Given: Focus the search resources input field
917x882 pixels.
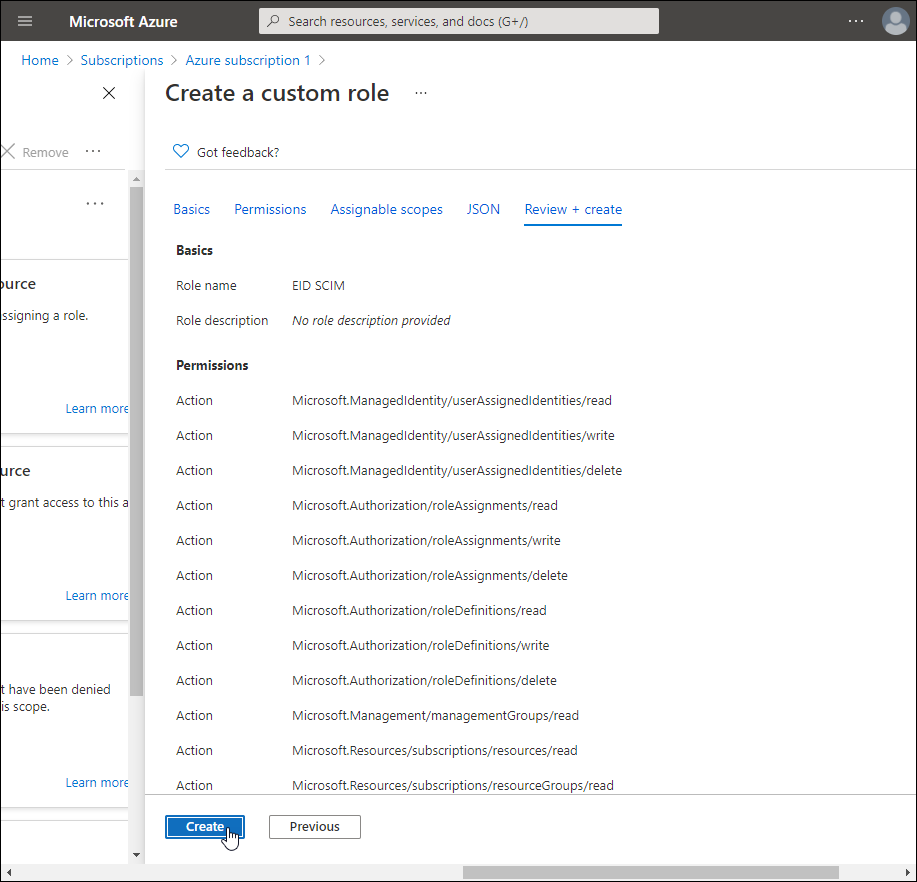Looking at the screenshot, I should (460, 21).
